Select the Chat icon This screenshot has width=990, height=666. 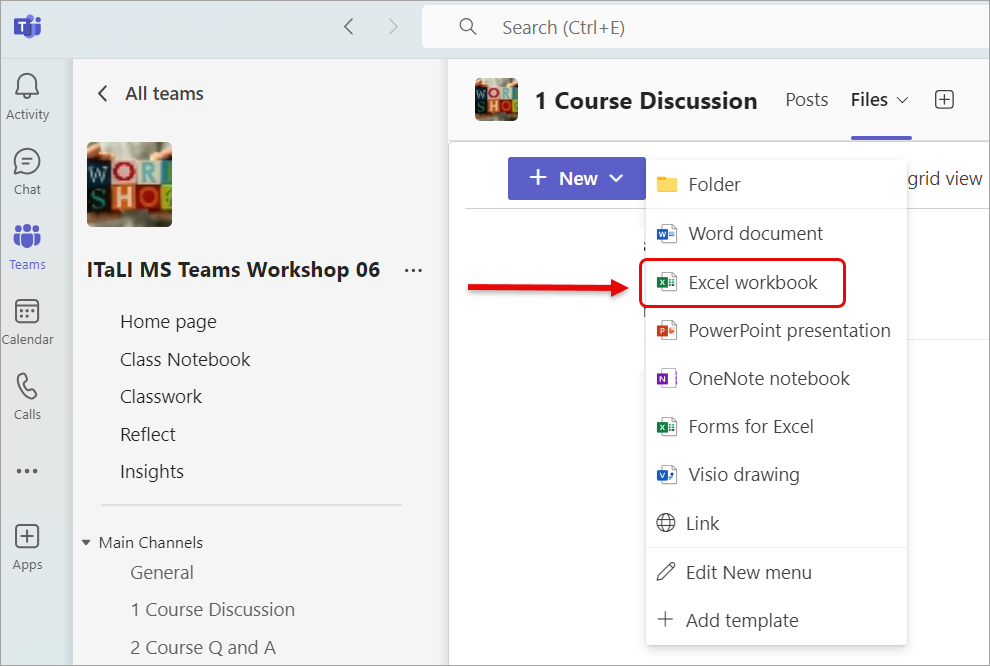[27, 163]
